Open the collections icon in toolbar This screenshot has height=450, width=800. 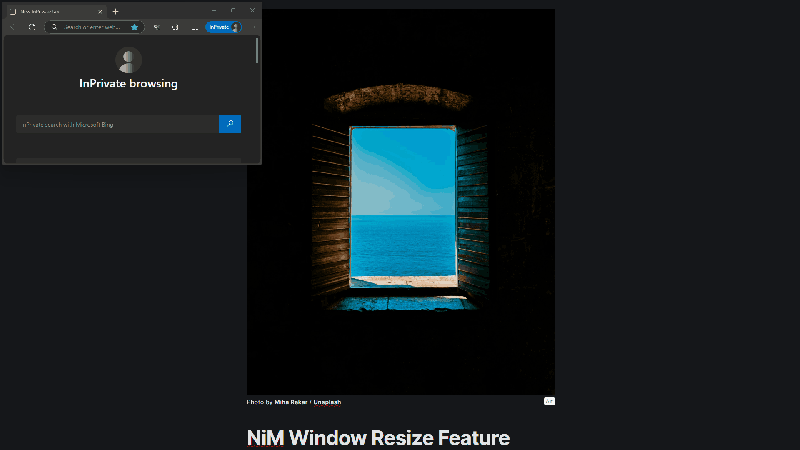pos(175,27)
